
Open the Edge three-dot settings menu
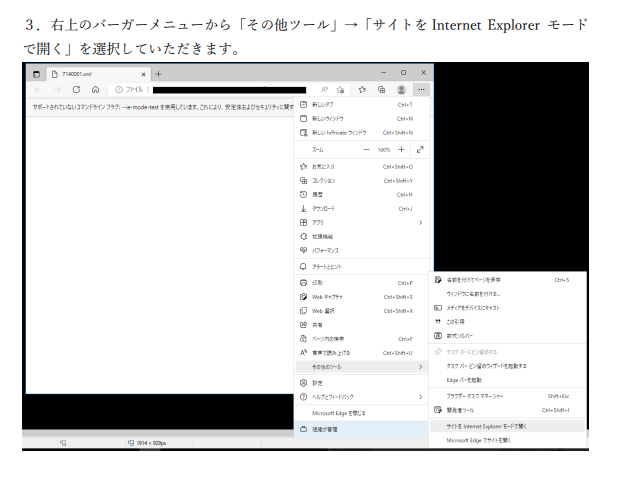pyautogui.click(x=422, y=89)
